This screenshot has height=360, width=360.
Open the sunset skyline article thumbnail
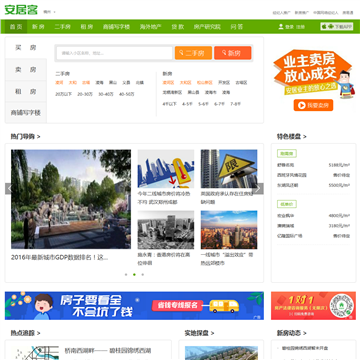coord(229,230)
